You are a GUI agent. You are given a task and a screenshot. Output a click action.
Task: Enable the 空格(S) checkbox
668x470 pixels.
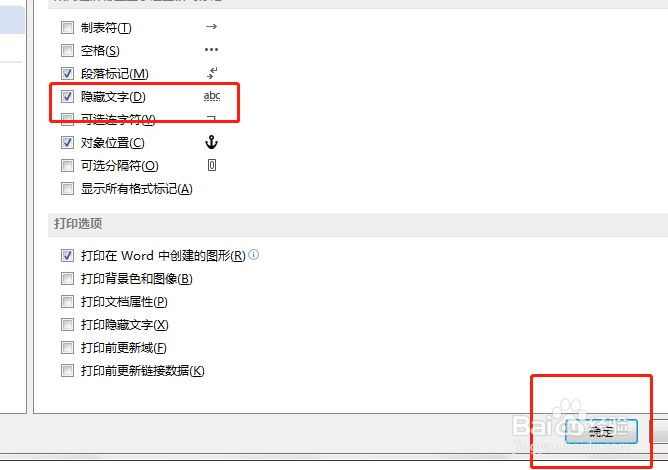click(67, 51)
